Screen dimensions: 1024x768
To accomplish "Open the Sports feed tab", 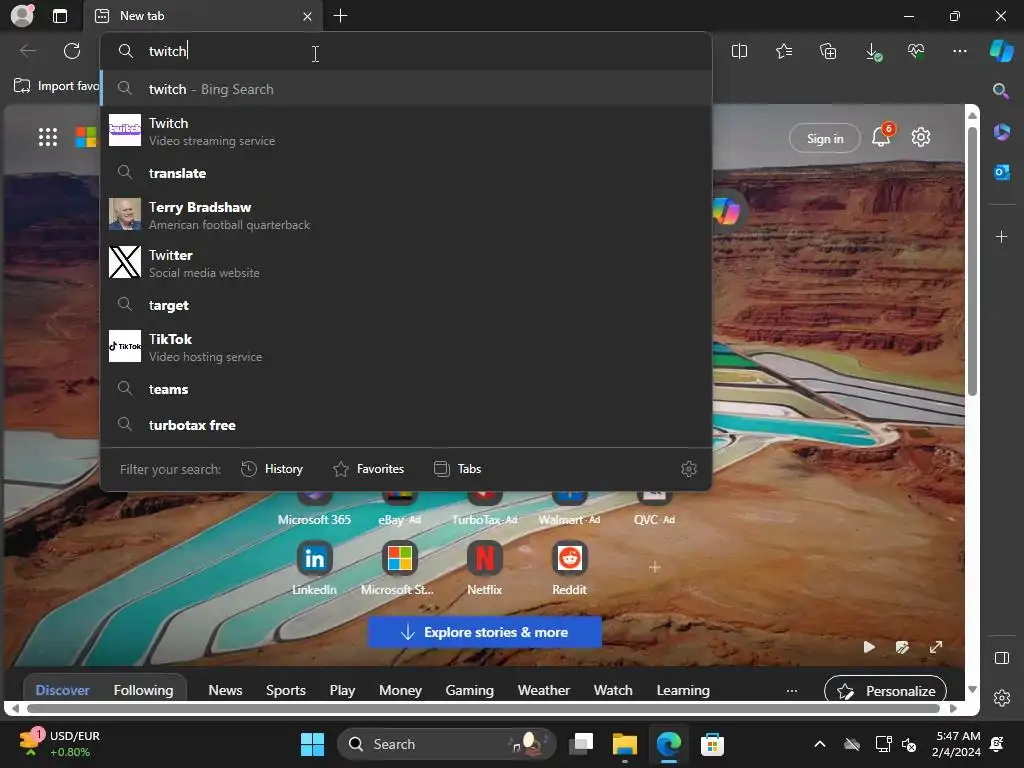I will 286,690.
